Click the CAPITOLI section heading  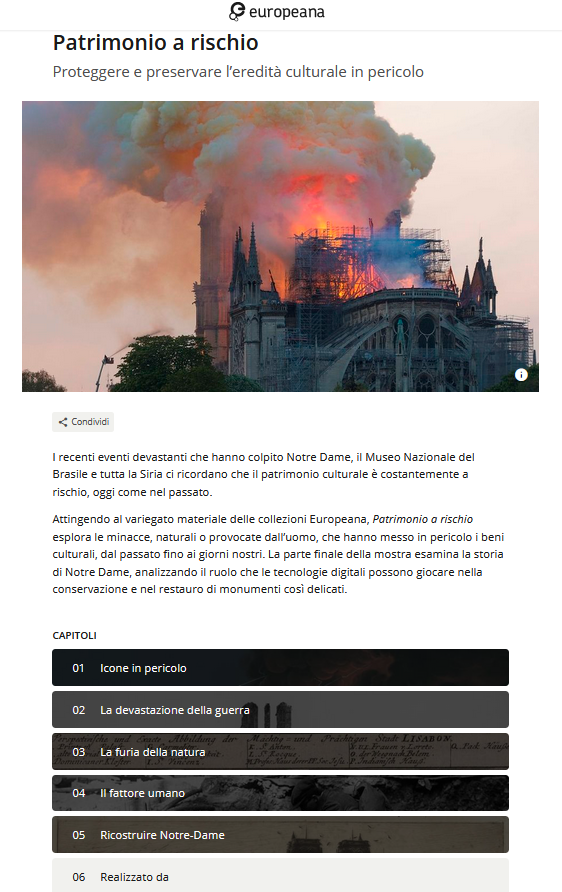coord(75,635)
